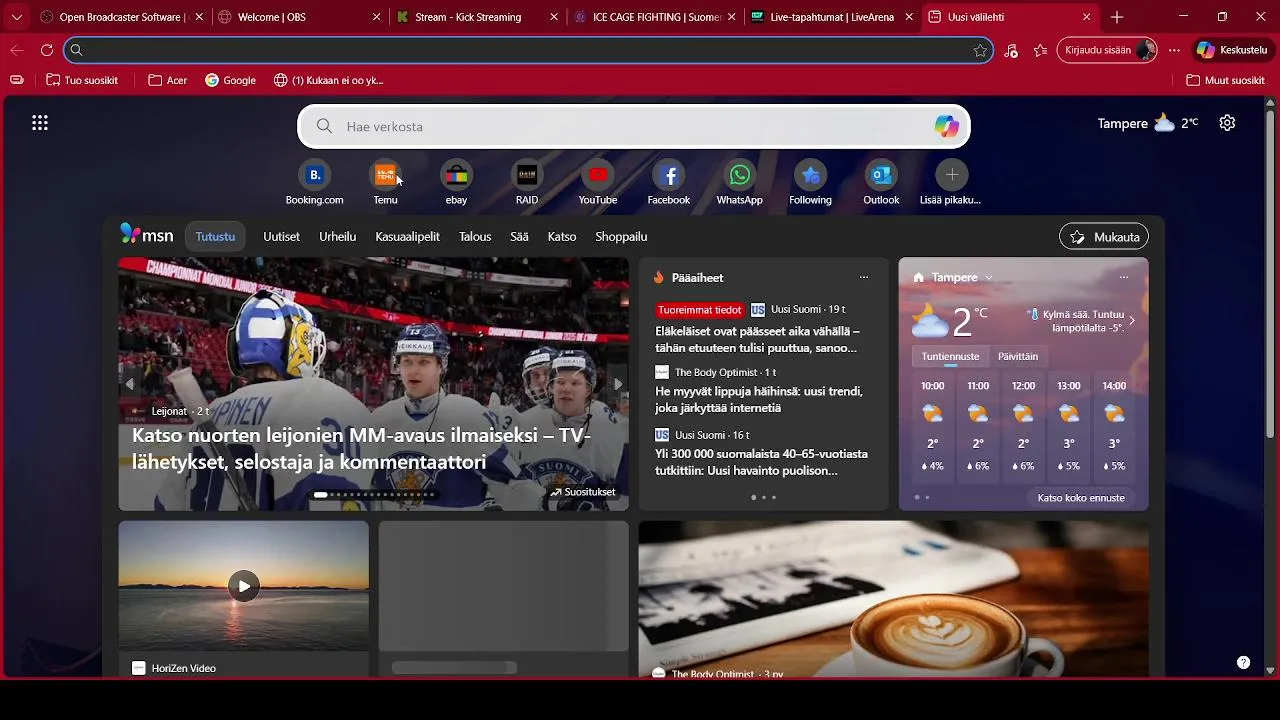Open the Booking.com shortcut

coord(314,183)
